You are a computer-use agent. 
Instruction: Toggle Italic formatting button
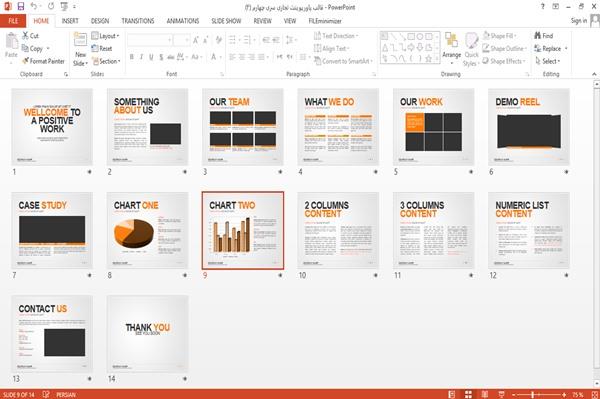[x=141, y=57]
